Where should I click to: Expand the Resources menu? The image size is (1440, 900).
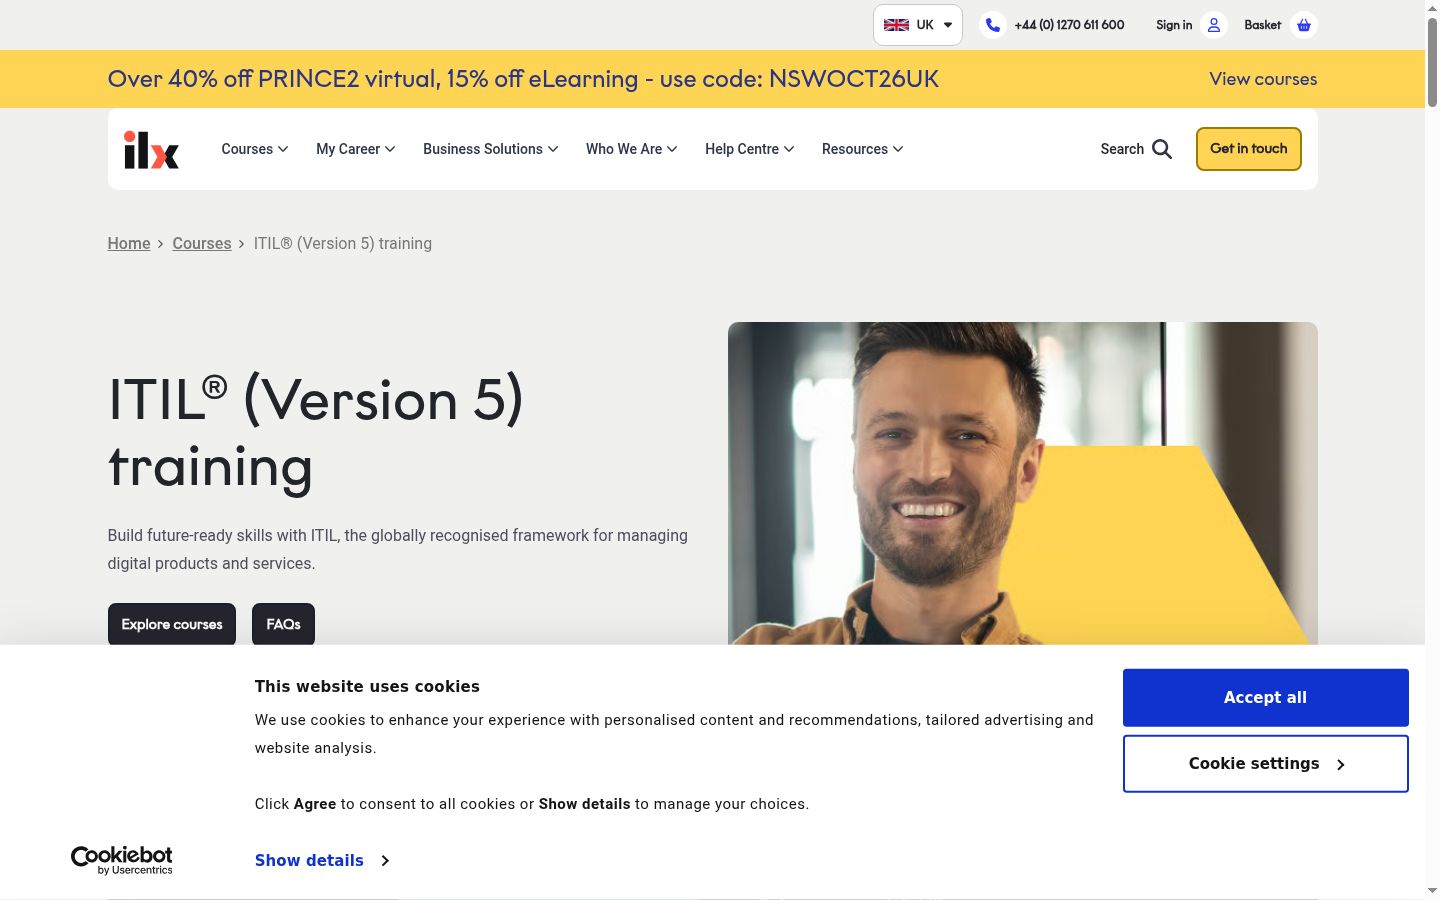(x=863, y=149)
